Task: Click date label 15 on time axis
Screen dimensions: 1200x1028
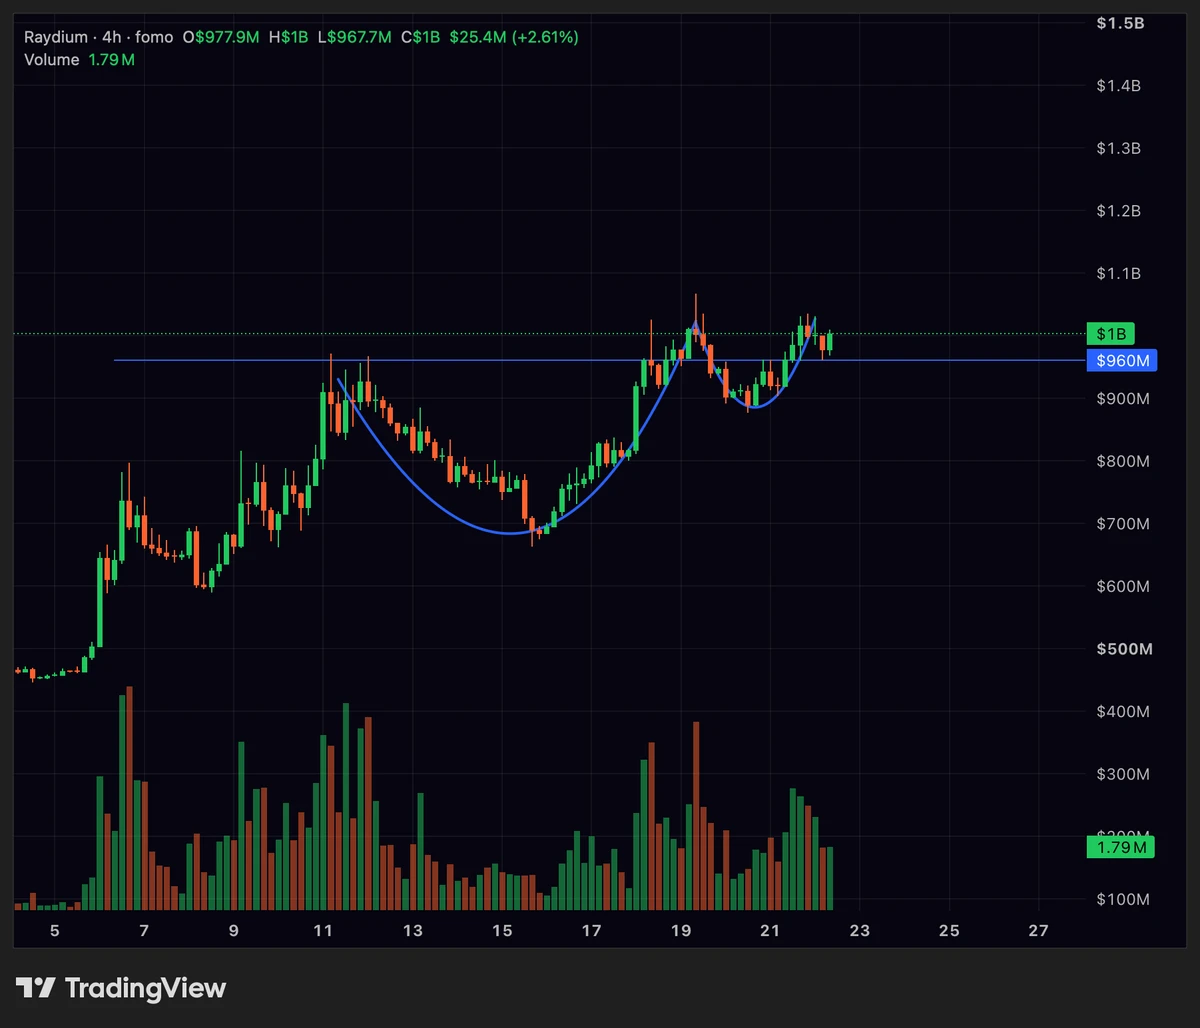Action: 502,931
